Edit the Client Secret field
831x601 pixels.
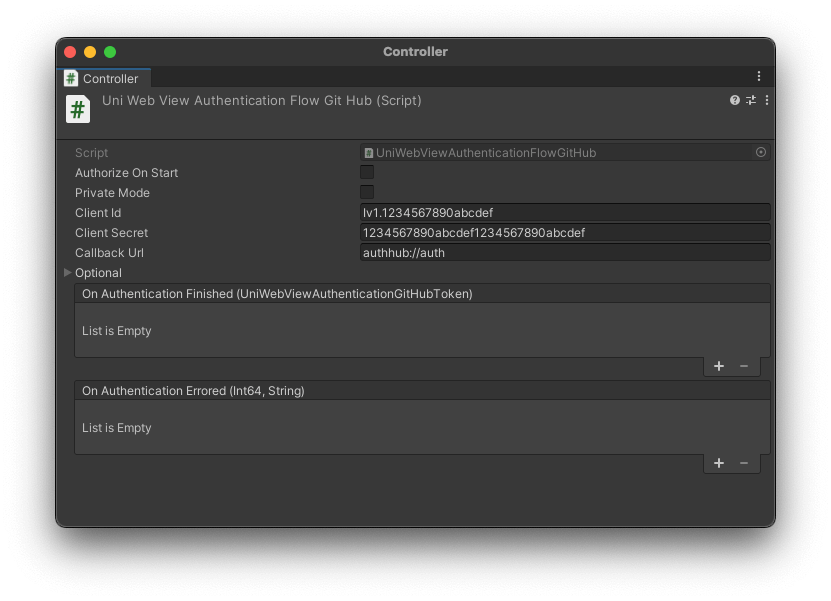point(565,232)
